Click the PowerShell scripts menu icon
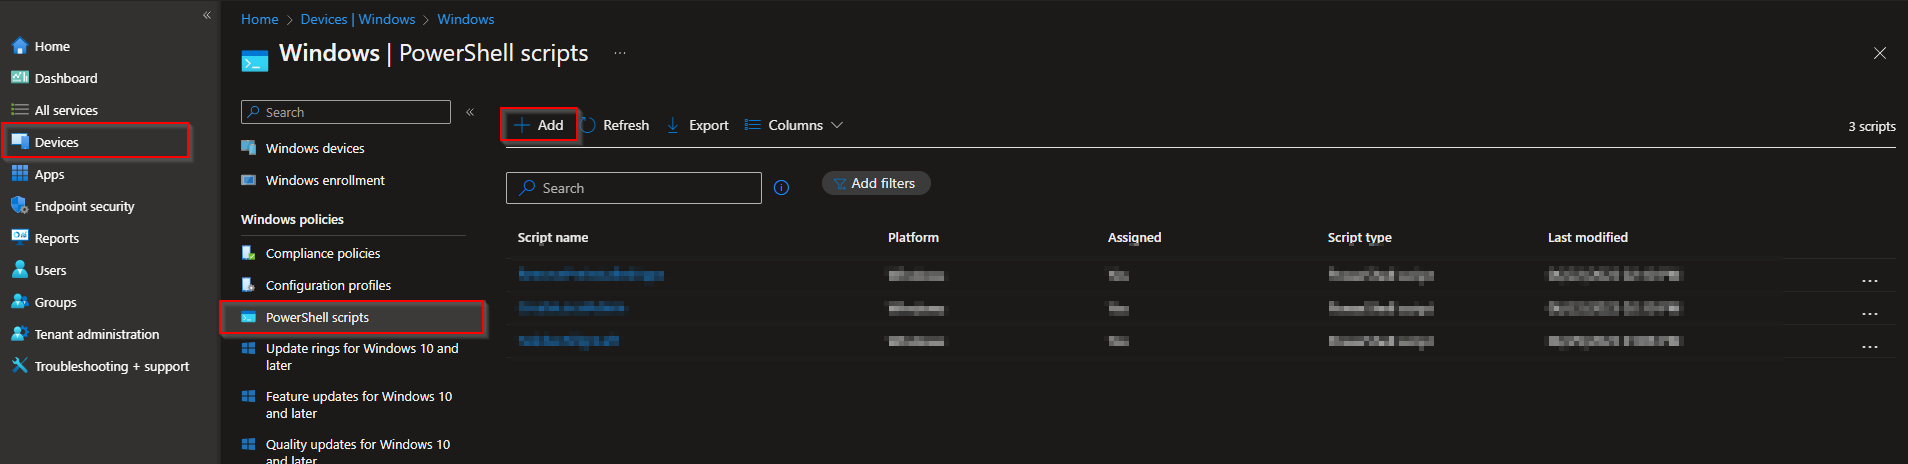 pyautogui.click(x=249, y=317)
